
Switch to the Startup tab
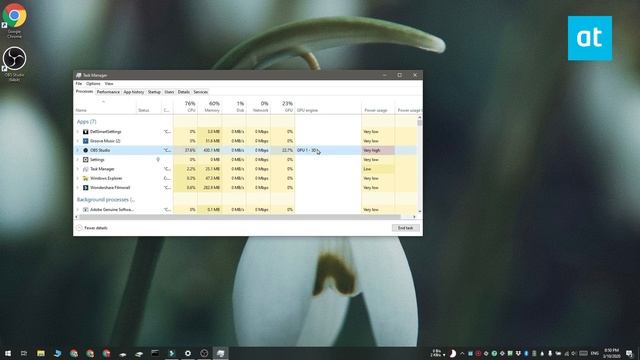154,92
